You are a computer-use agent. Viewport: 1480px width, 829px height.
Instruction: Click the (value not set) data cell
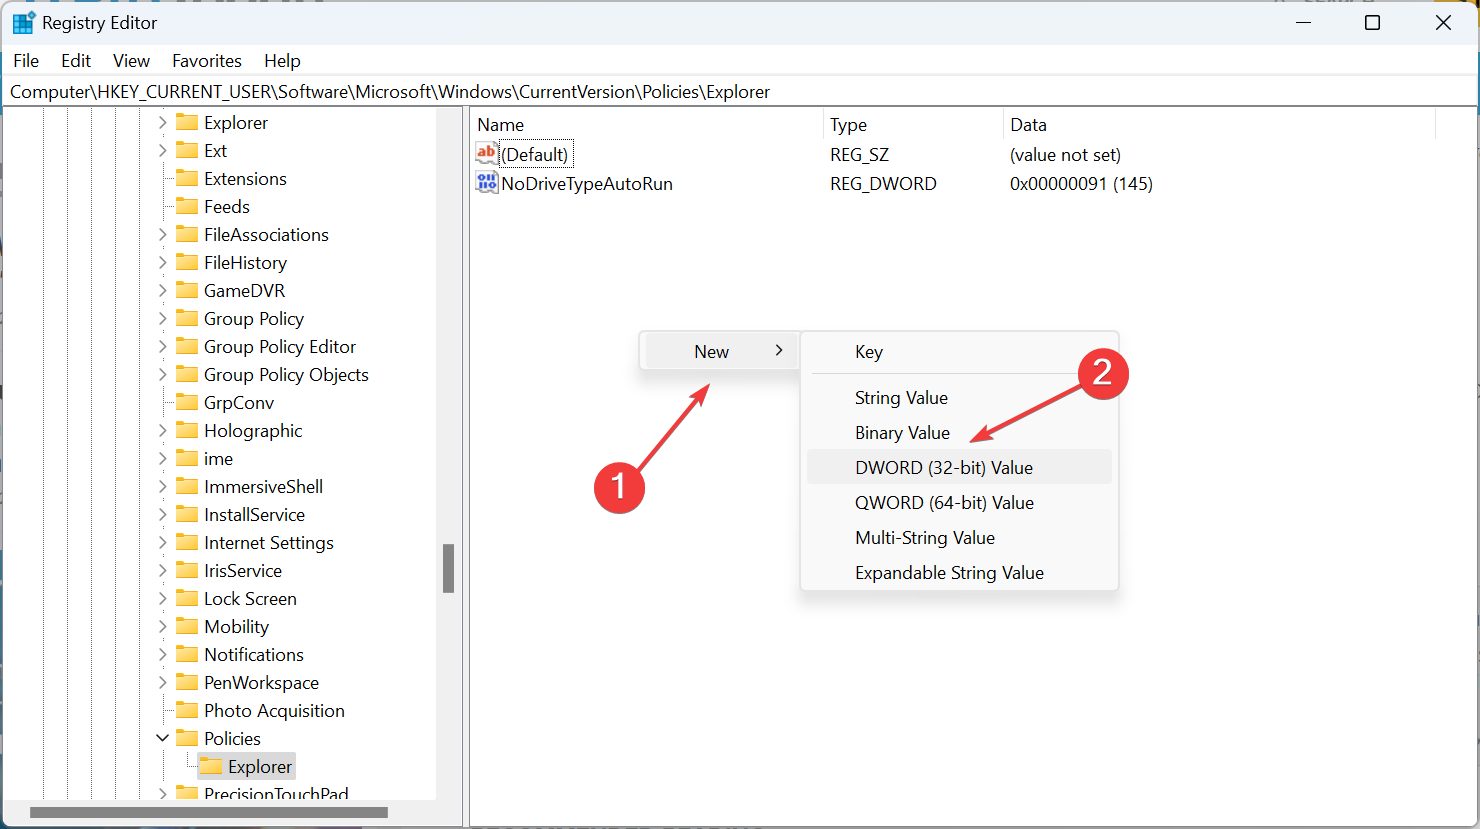1065,155
